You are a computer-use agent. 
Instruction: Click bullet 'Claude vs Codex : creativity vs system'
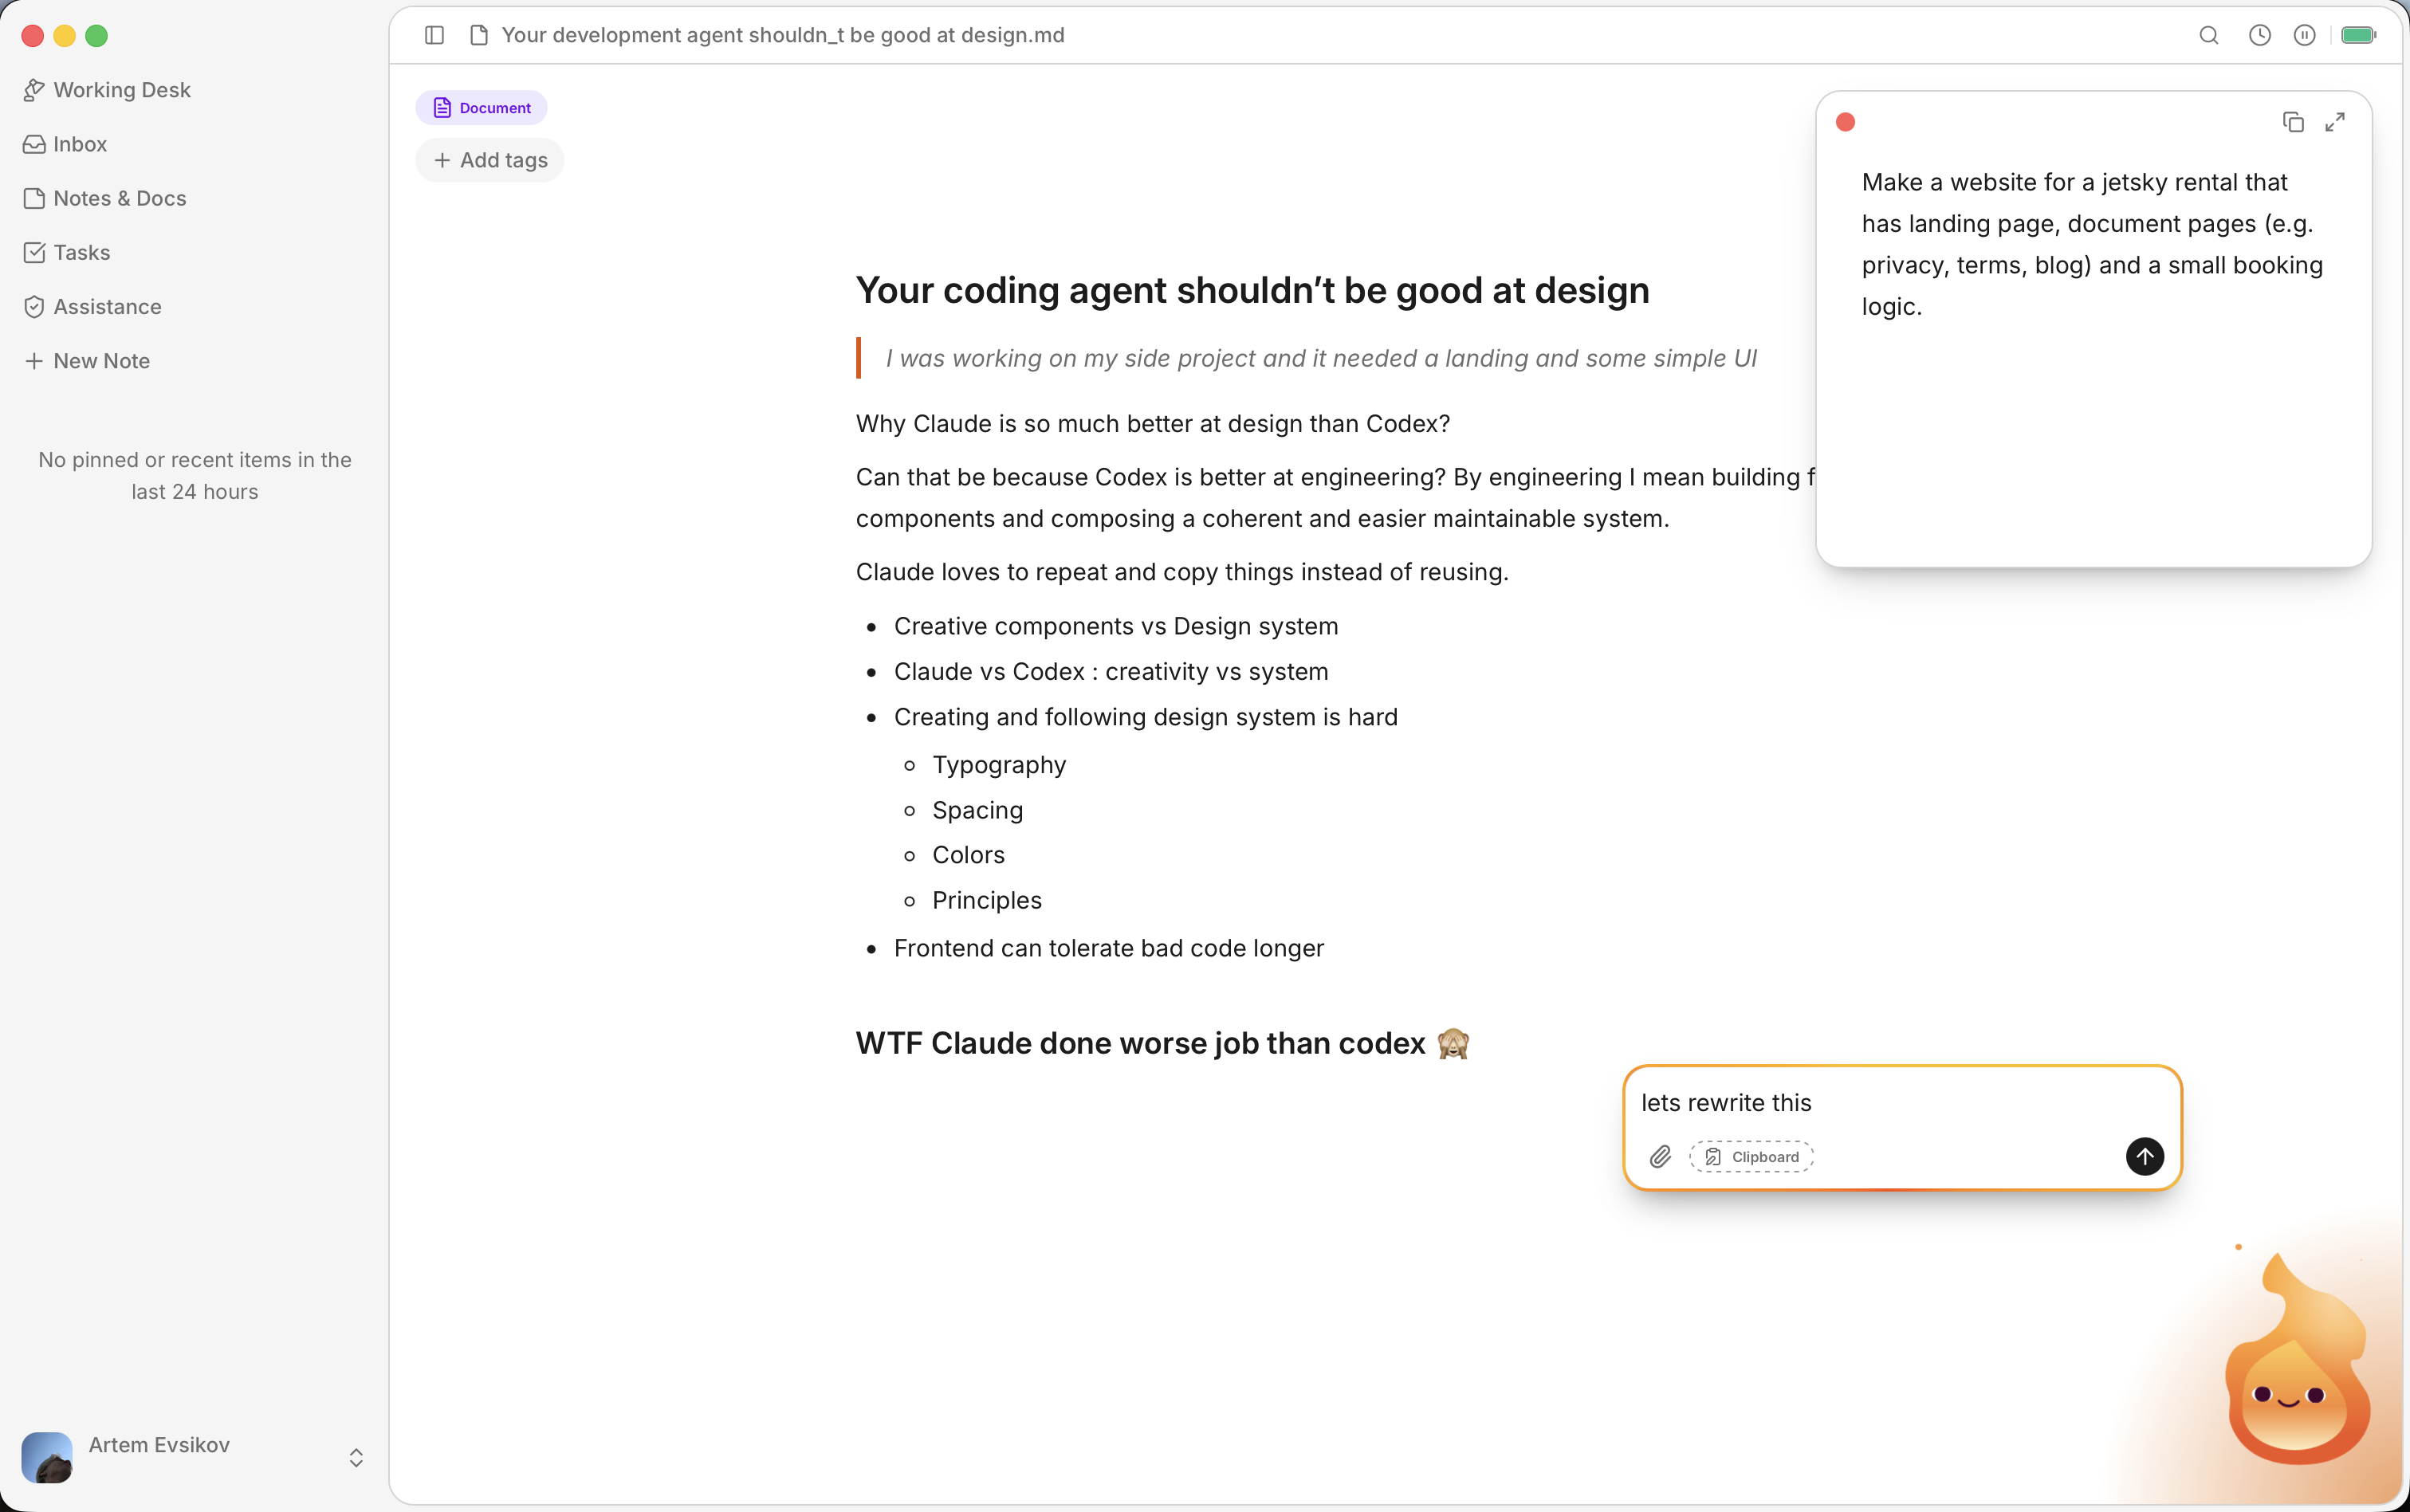coord(1111,671)
